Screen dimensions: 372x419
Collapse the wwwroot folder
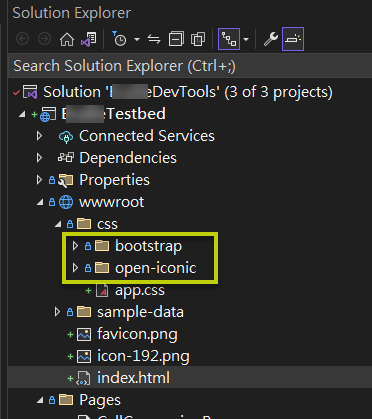click(x=40, y=202)
